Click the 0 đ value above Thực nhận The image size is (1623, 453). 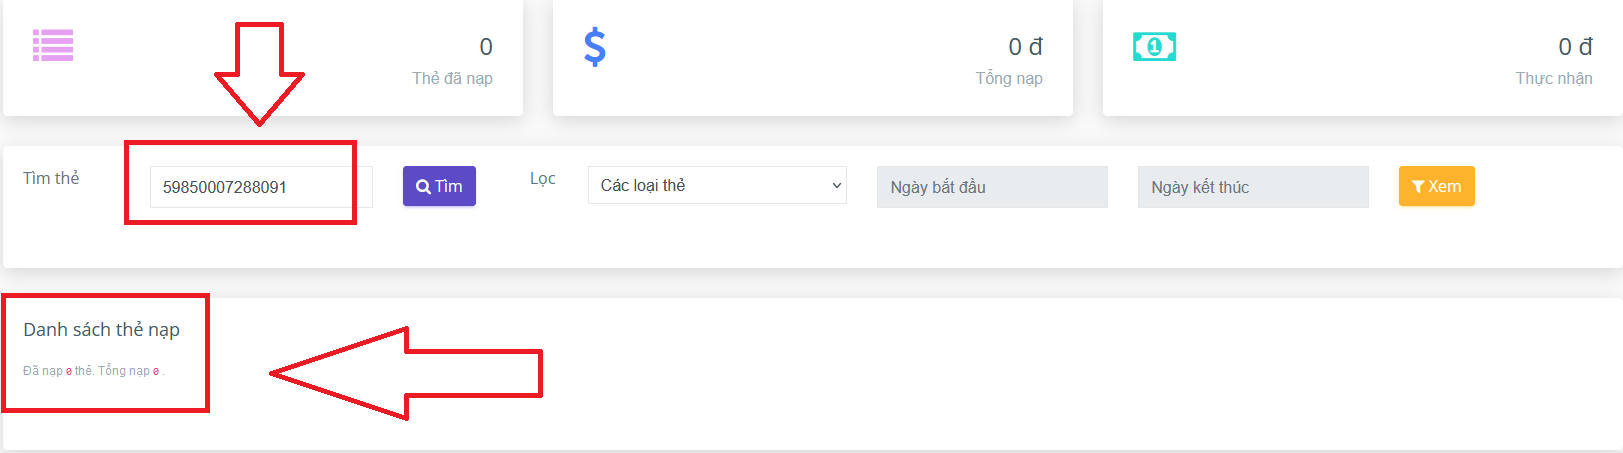point(1575,47)
